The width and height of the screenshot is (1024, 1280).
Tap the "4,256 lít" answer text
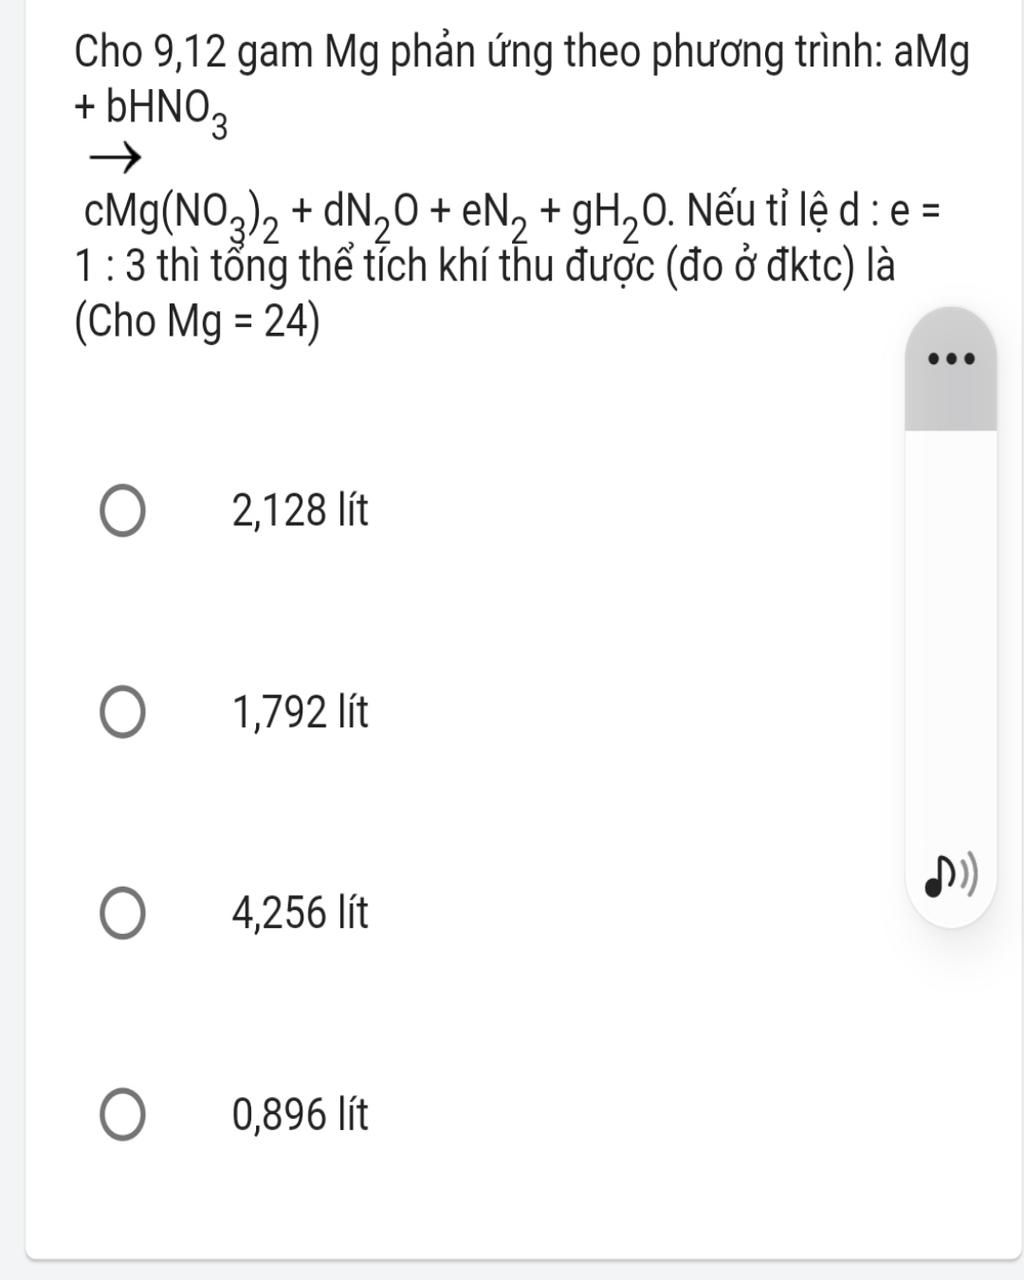300,914
